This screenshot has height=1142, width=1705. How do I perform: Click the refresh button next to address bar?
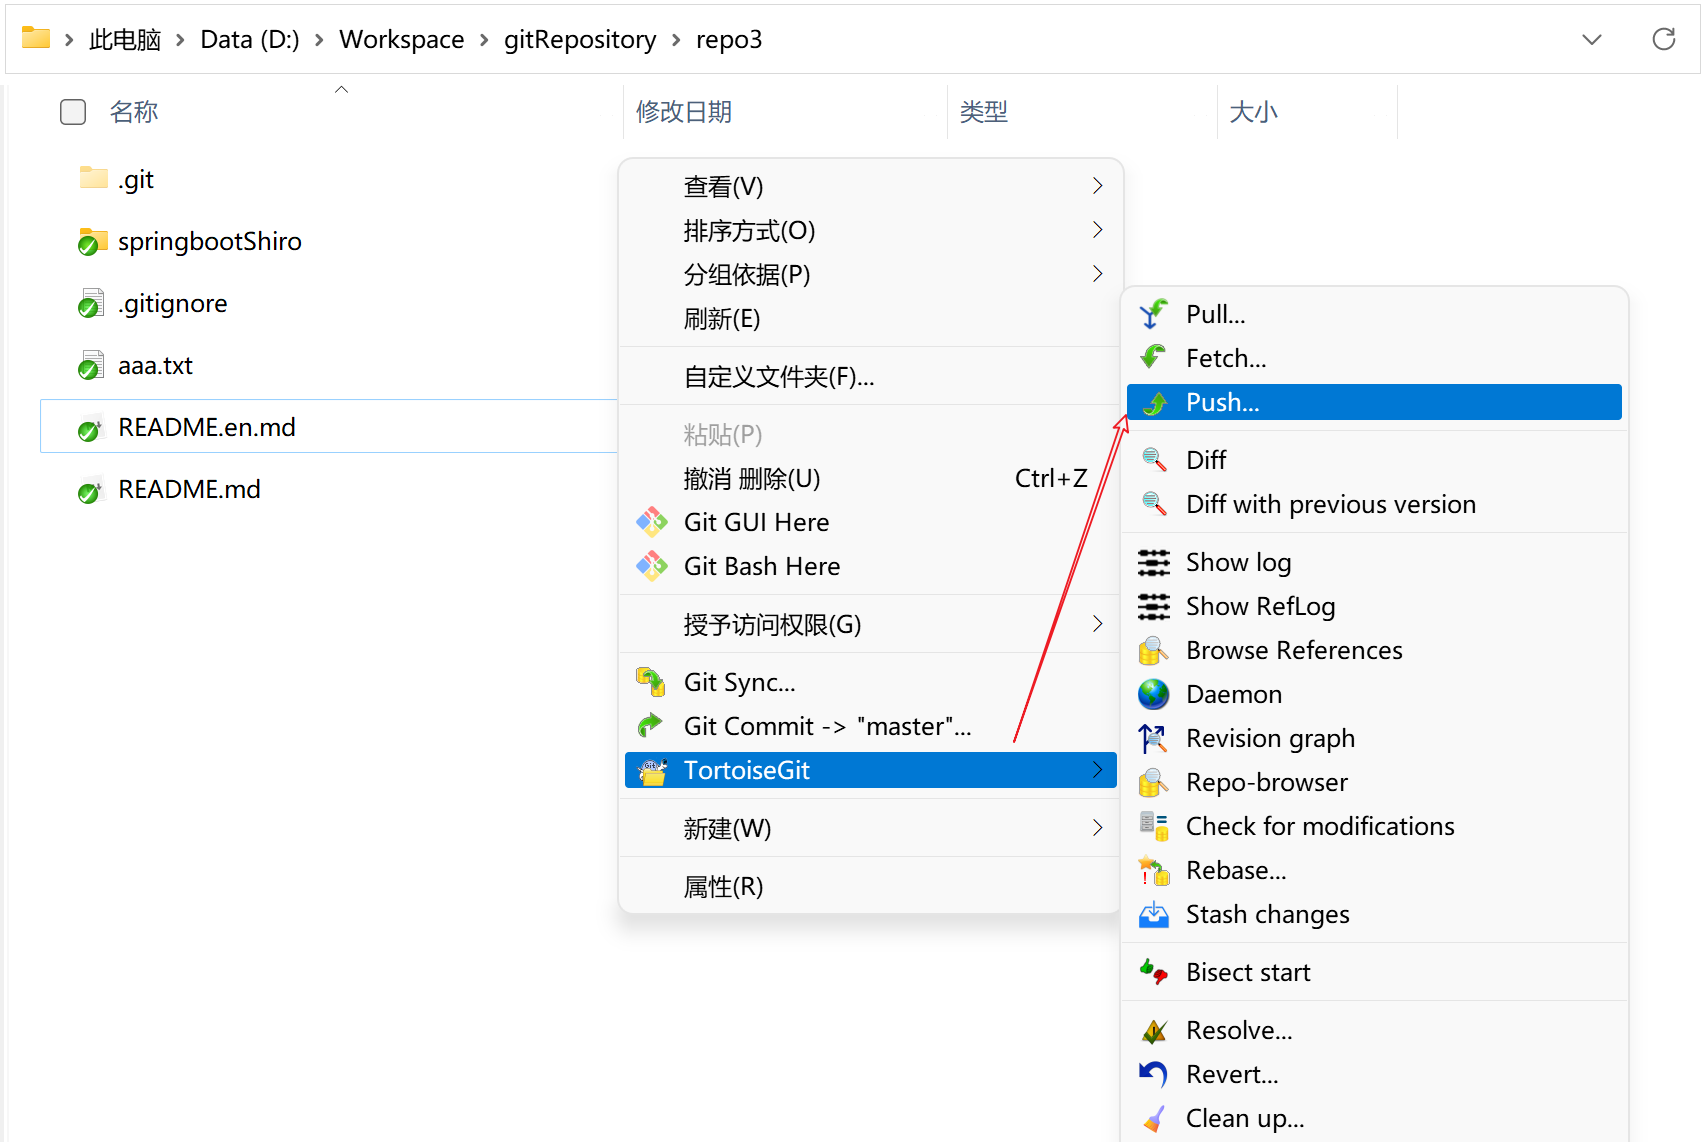1663,40
